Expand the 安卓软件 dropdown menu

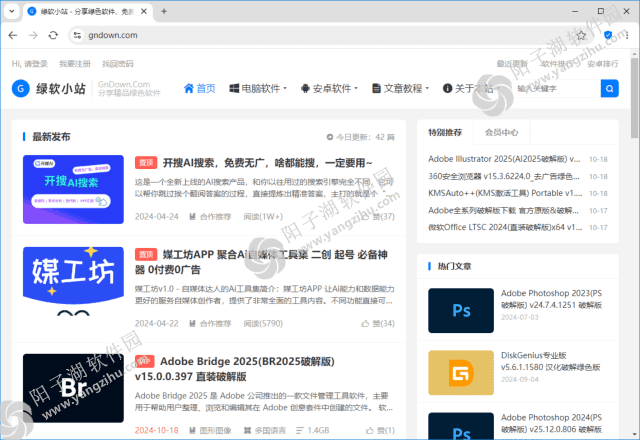pos(329,89)
